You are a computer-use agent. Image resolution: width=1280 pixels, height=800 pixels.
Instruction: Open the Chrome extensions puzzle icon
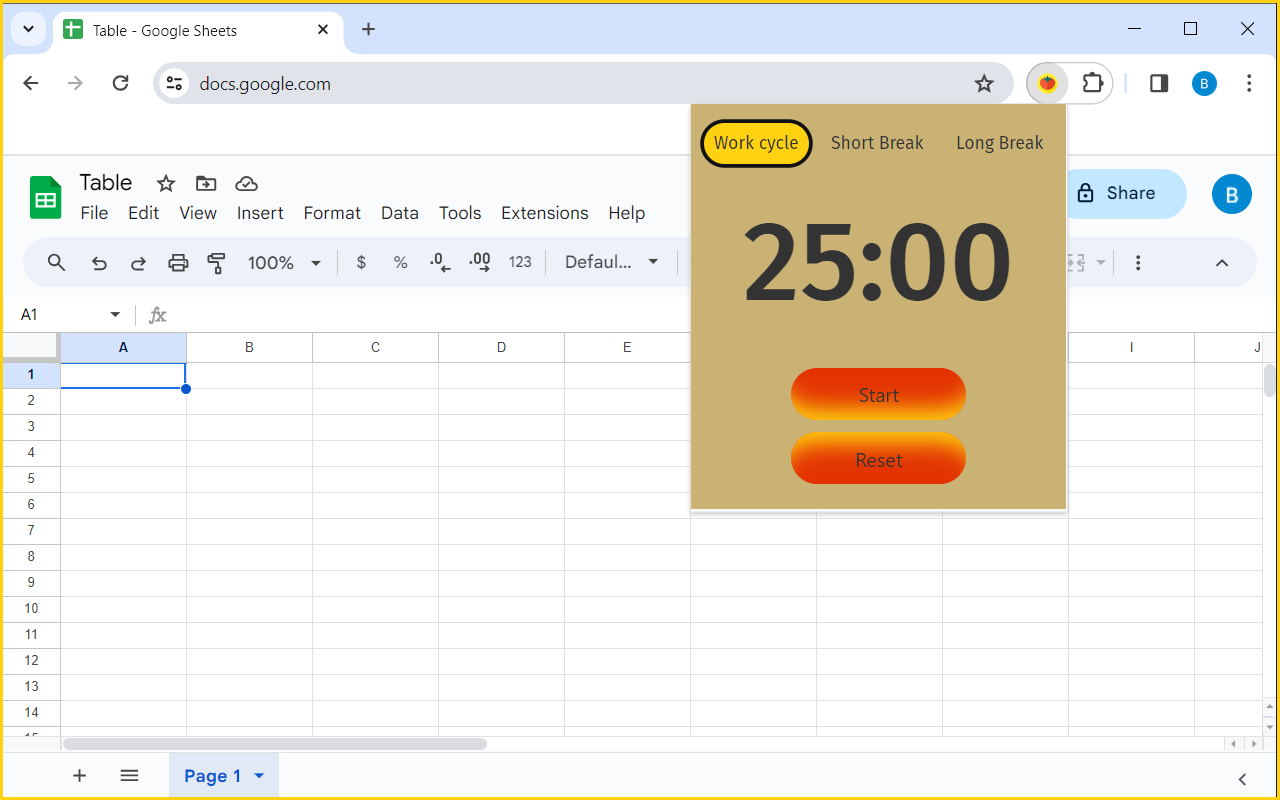[1093, 84]
